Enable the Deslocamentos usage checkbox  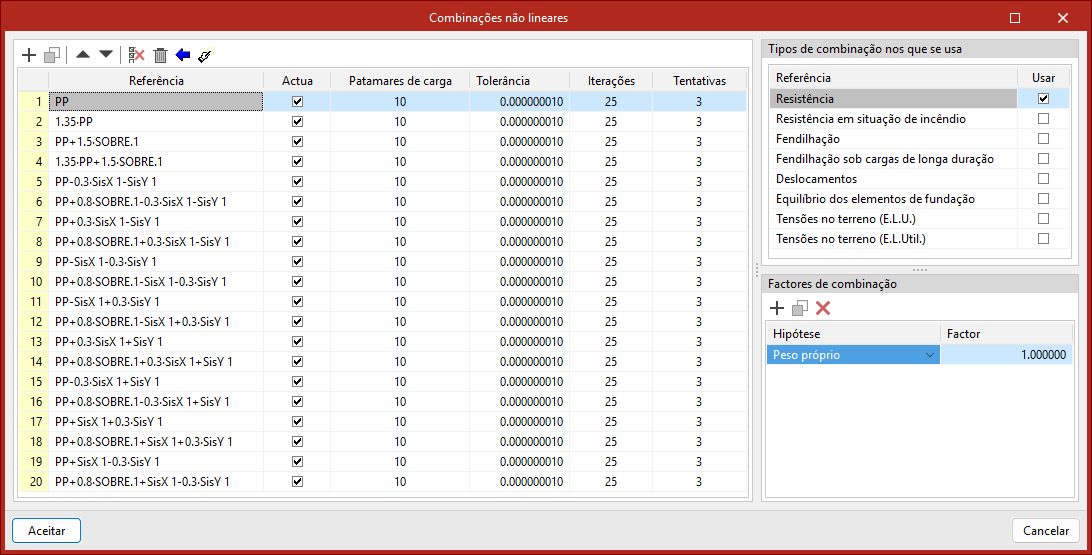coord(1043,179)
